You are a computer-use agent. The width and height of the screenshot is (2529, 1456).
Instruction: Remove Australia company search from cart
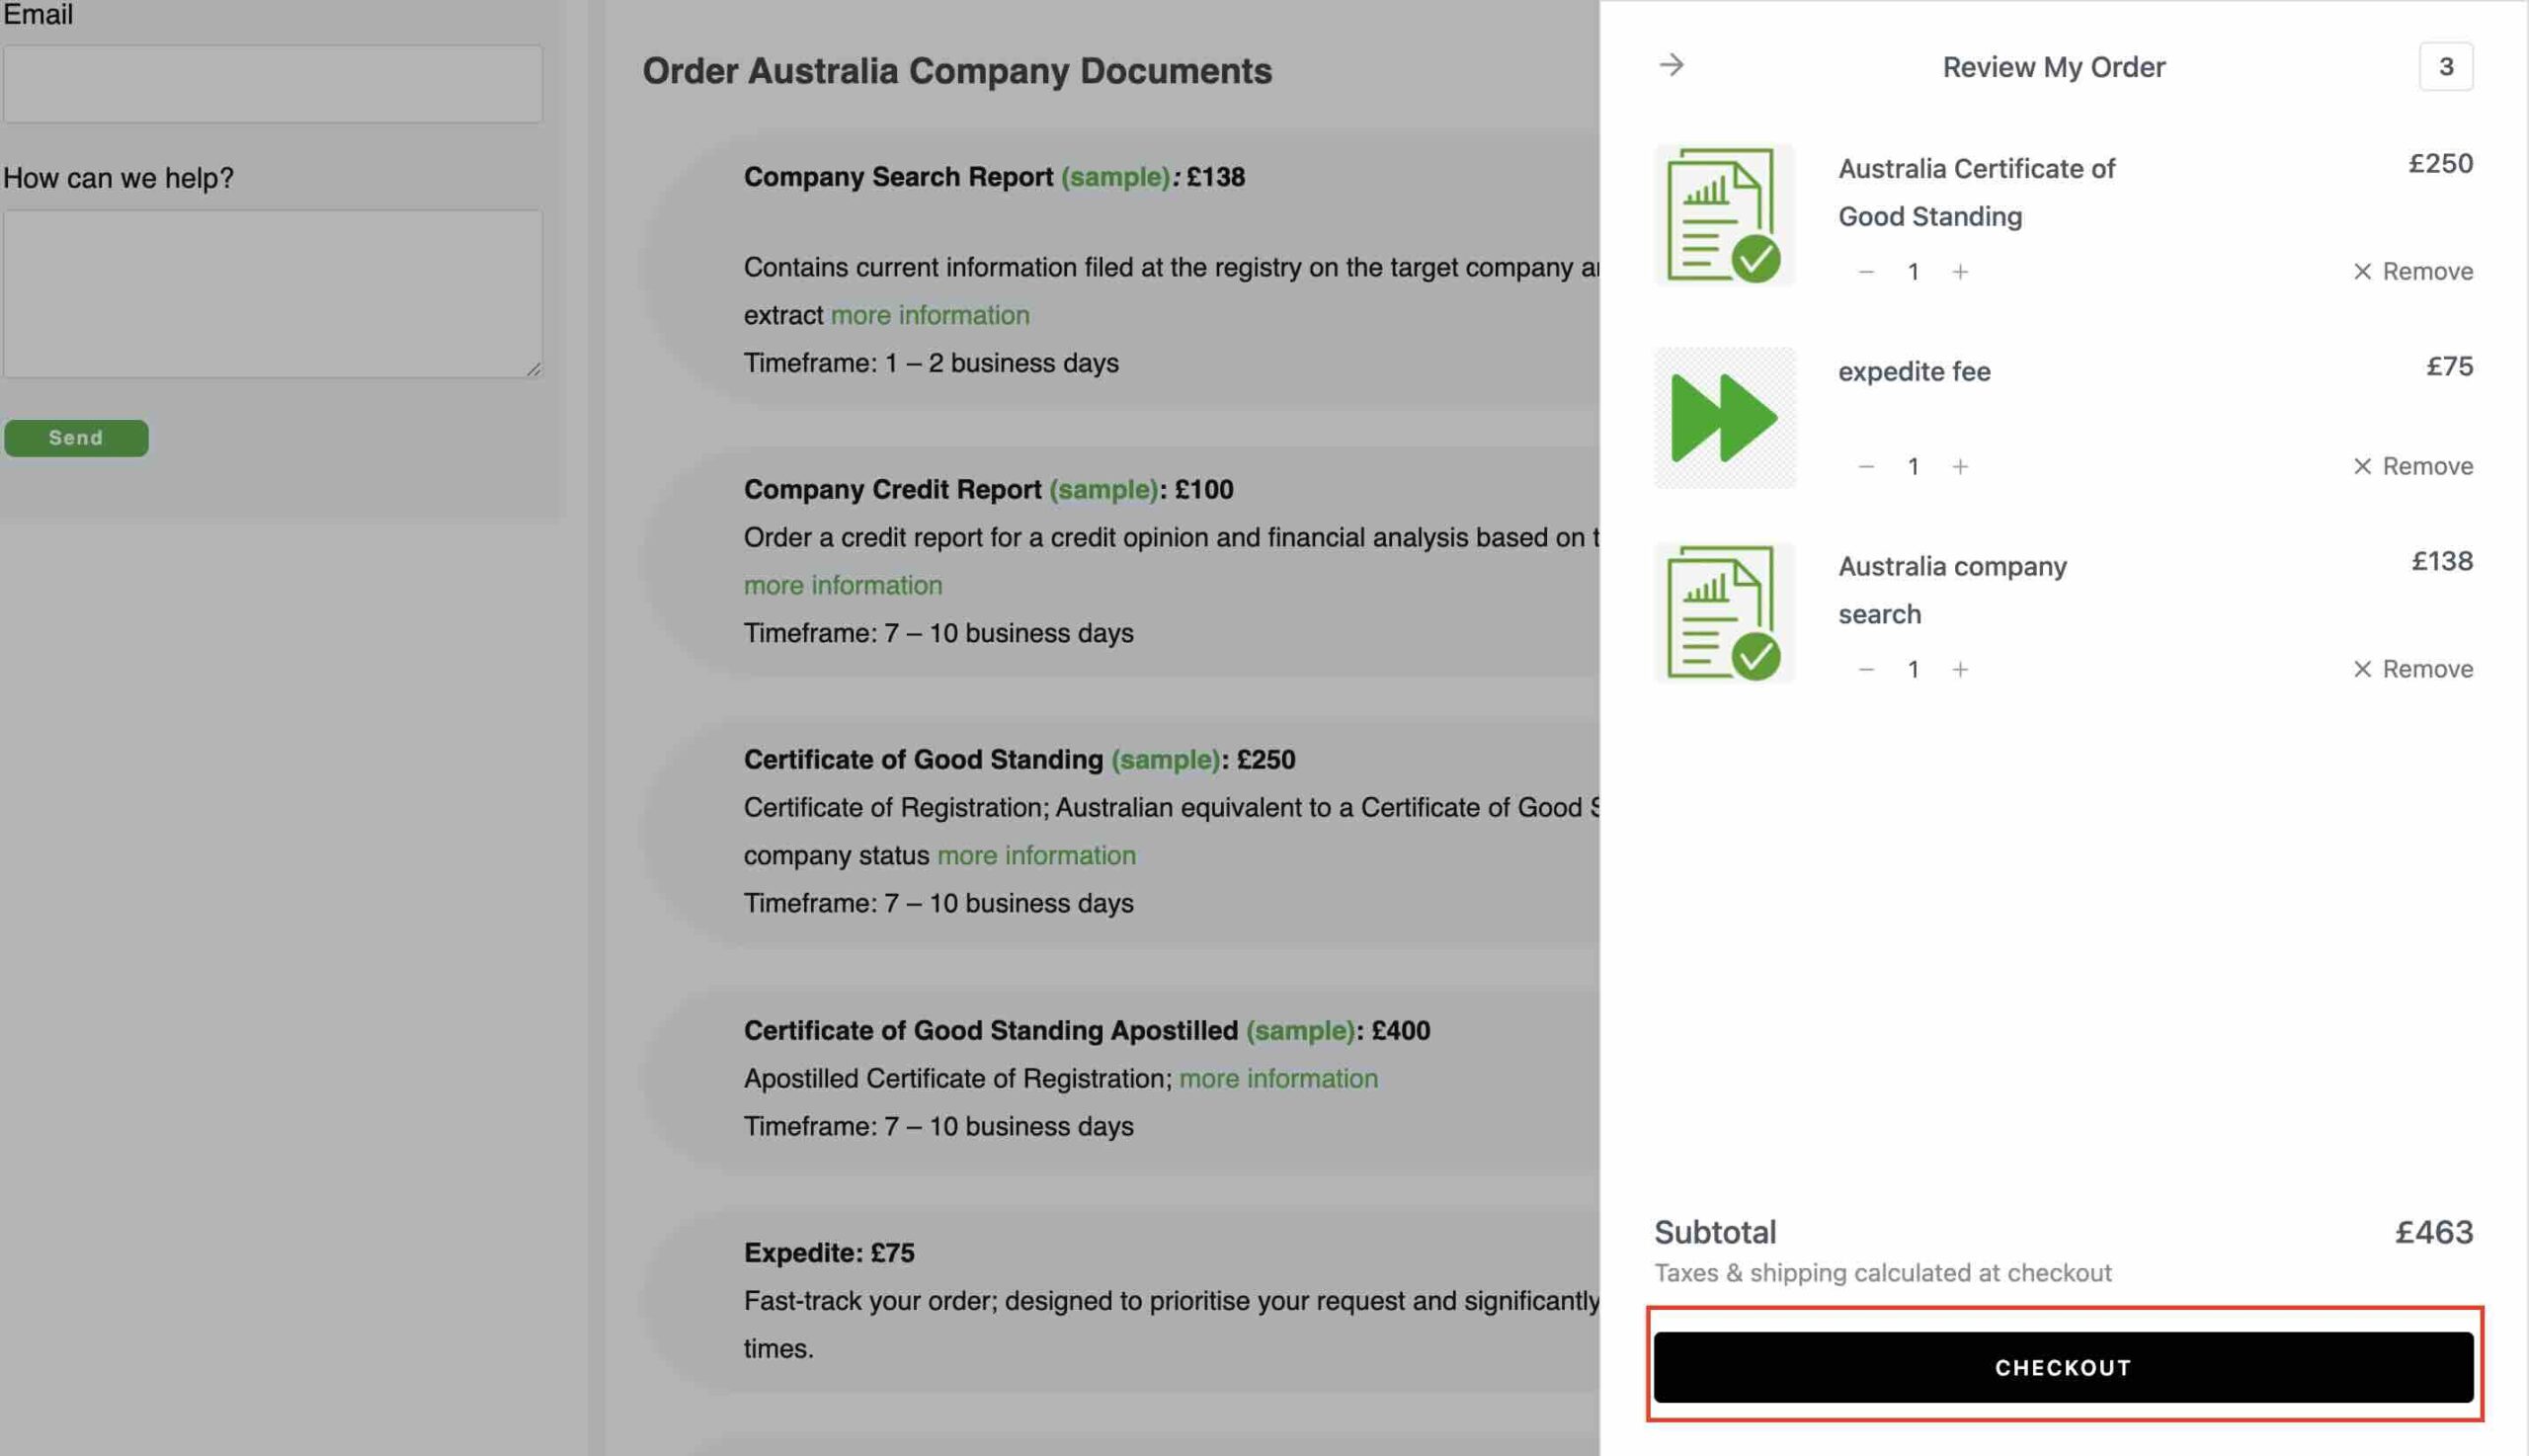(x=2413, y=670)
